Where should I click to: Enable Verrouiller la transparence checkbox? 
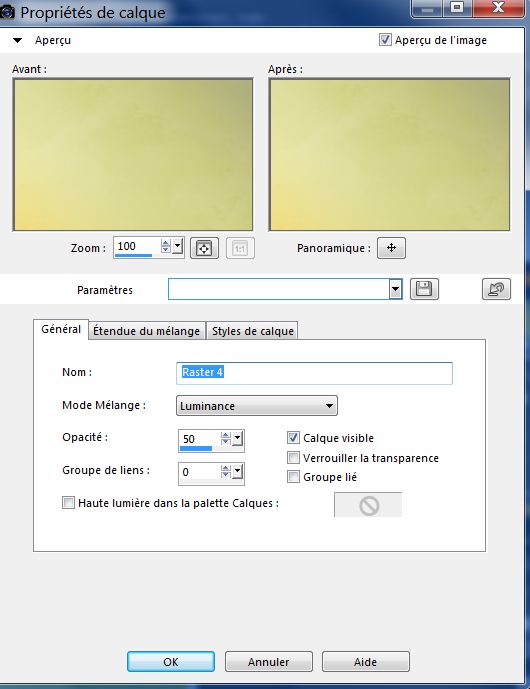point(293,458)
